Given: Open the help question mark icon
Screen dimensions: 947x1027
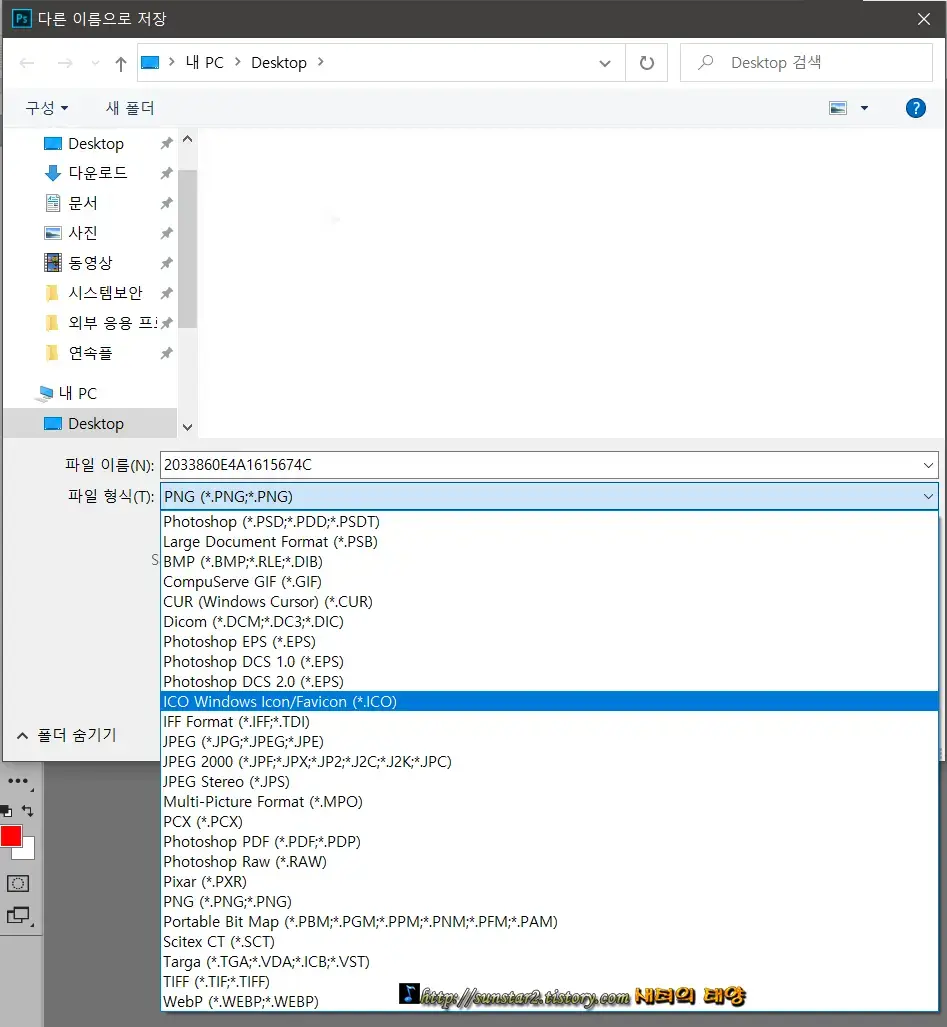Looking at the screenshot, I should 916,108.
